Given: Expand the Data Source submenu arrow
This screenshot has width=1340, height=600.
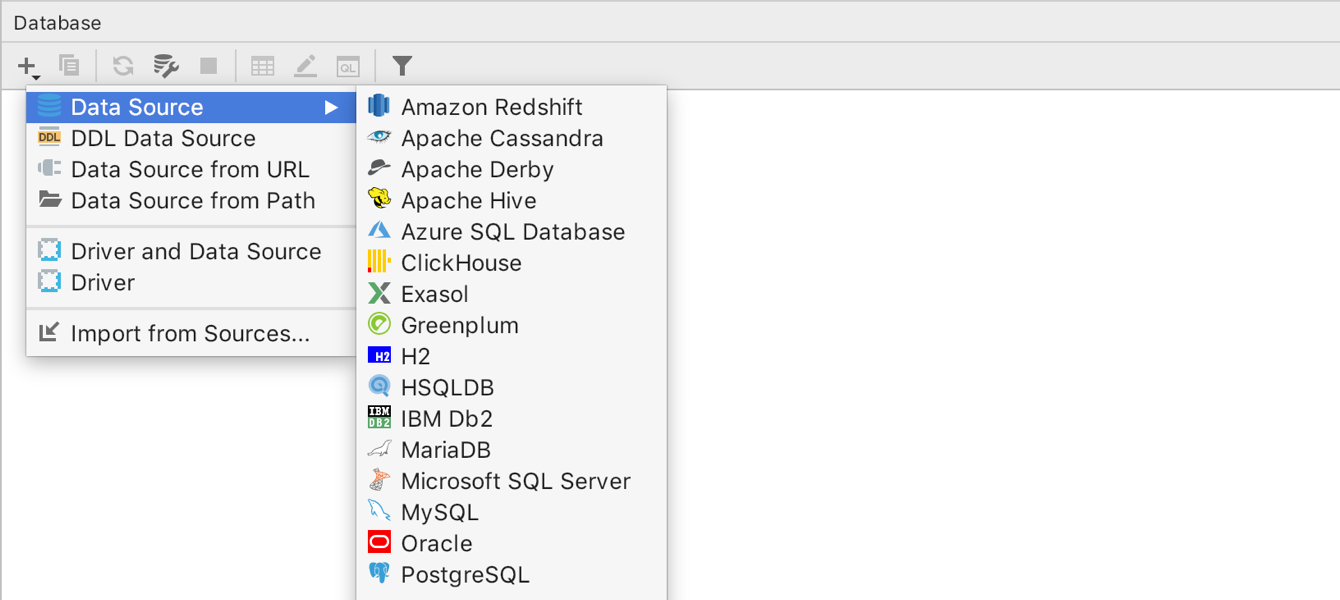Looking at the screenshot, I should point(333,107).
